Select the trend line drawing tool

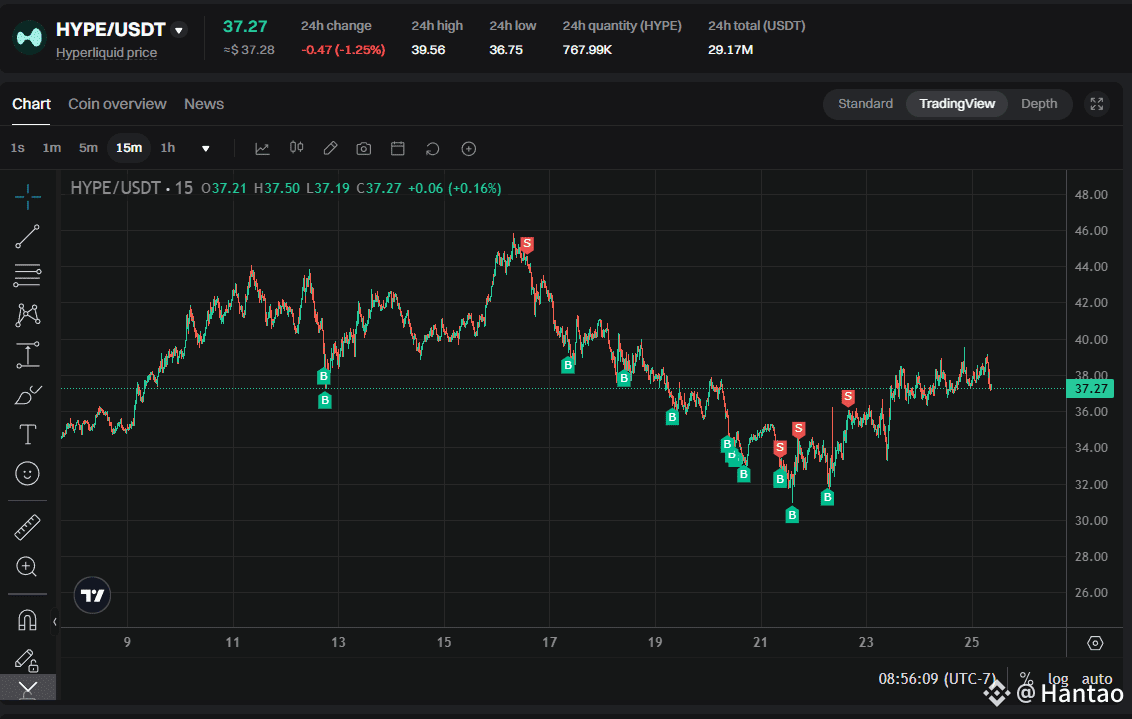27,236
